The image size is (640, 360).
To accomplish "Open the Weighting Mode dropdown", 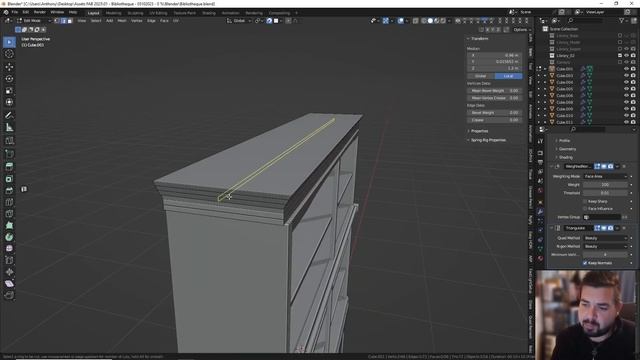I will click(x=605, y=176).
